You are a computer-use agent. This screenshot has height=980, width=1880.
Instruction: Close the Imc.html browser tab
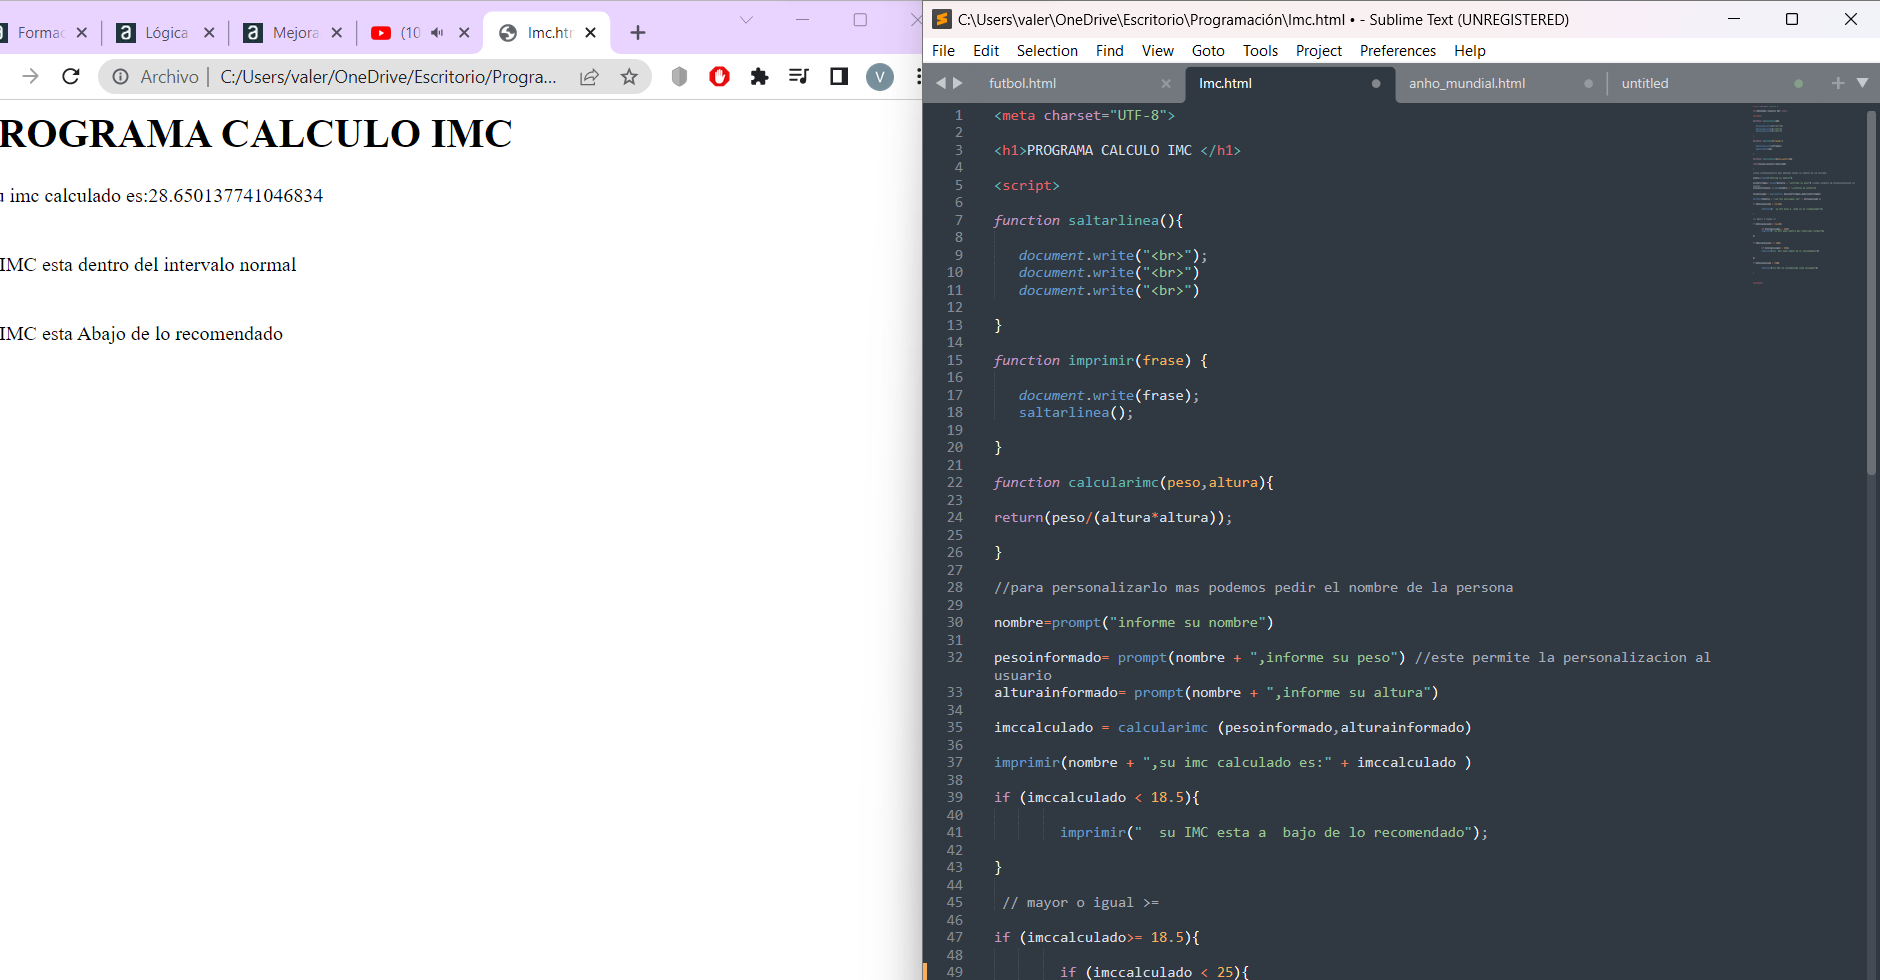click(591, 32)
